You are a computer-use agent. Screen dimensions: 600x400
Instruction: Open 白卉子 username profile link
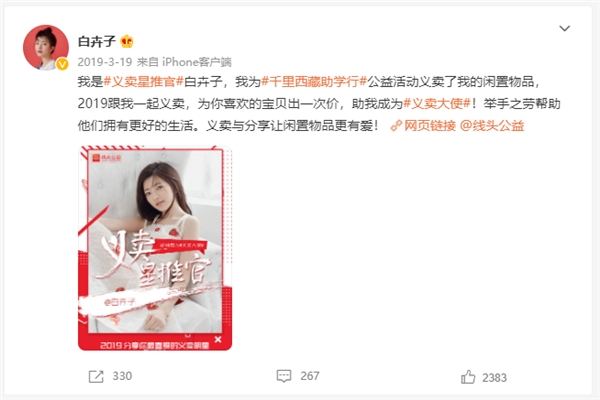[x=97, y=41]
